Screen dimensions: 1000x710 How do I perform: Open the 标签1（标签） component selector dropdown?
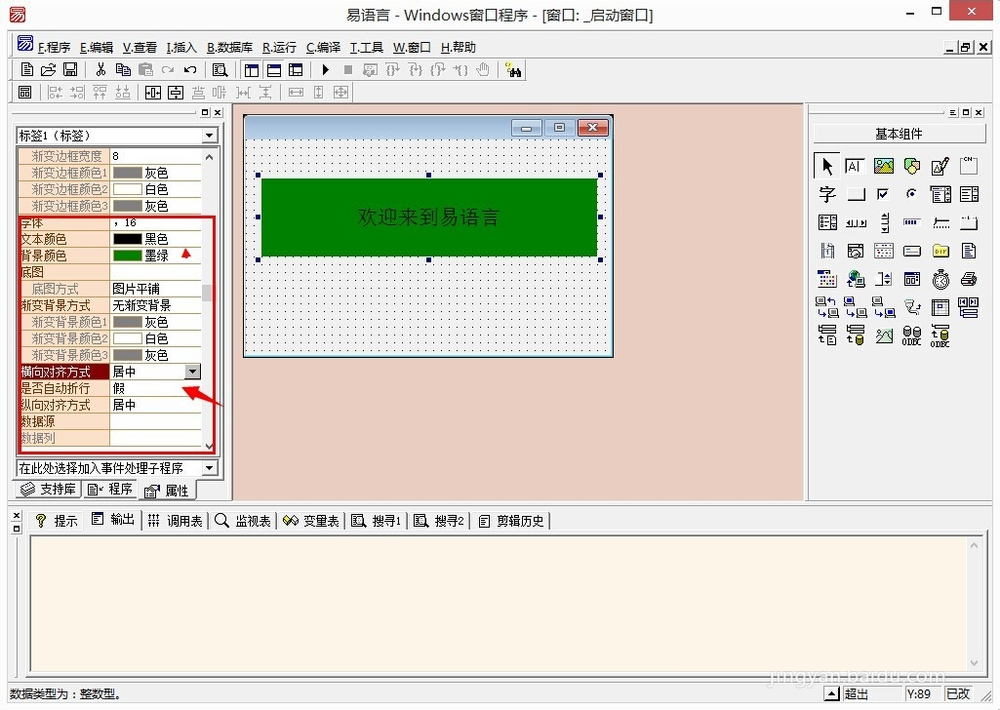(x=209, y=135)
